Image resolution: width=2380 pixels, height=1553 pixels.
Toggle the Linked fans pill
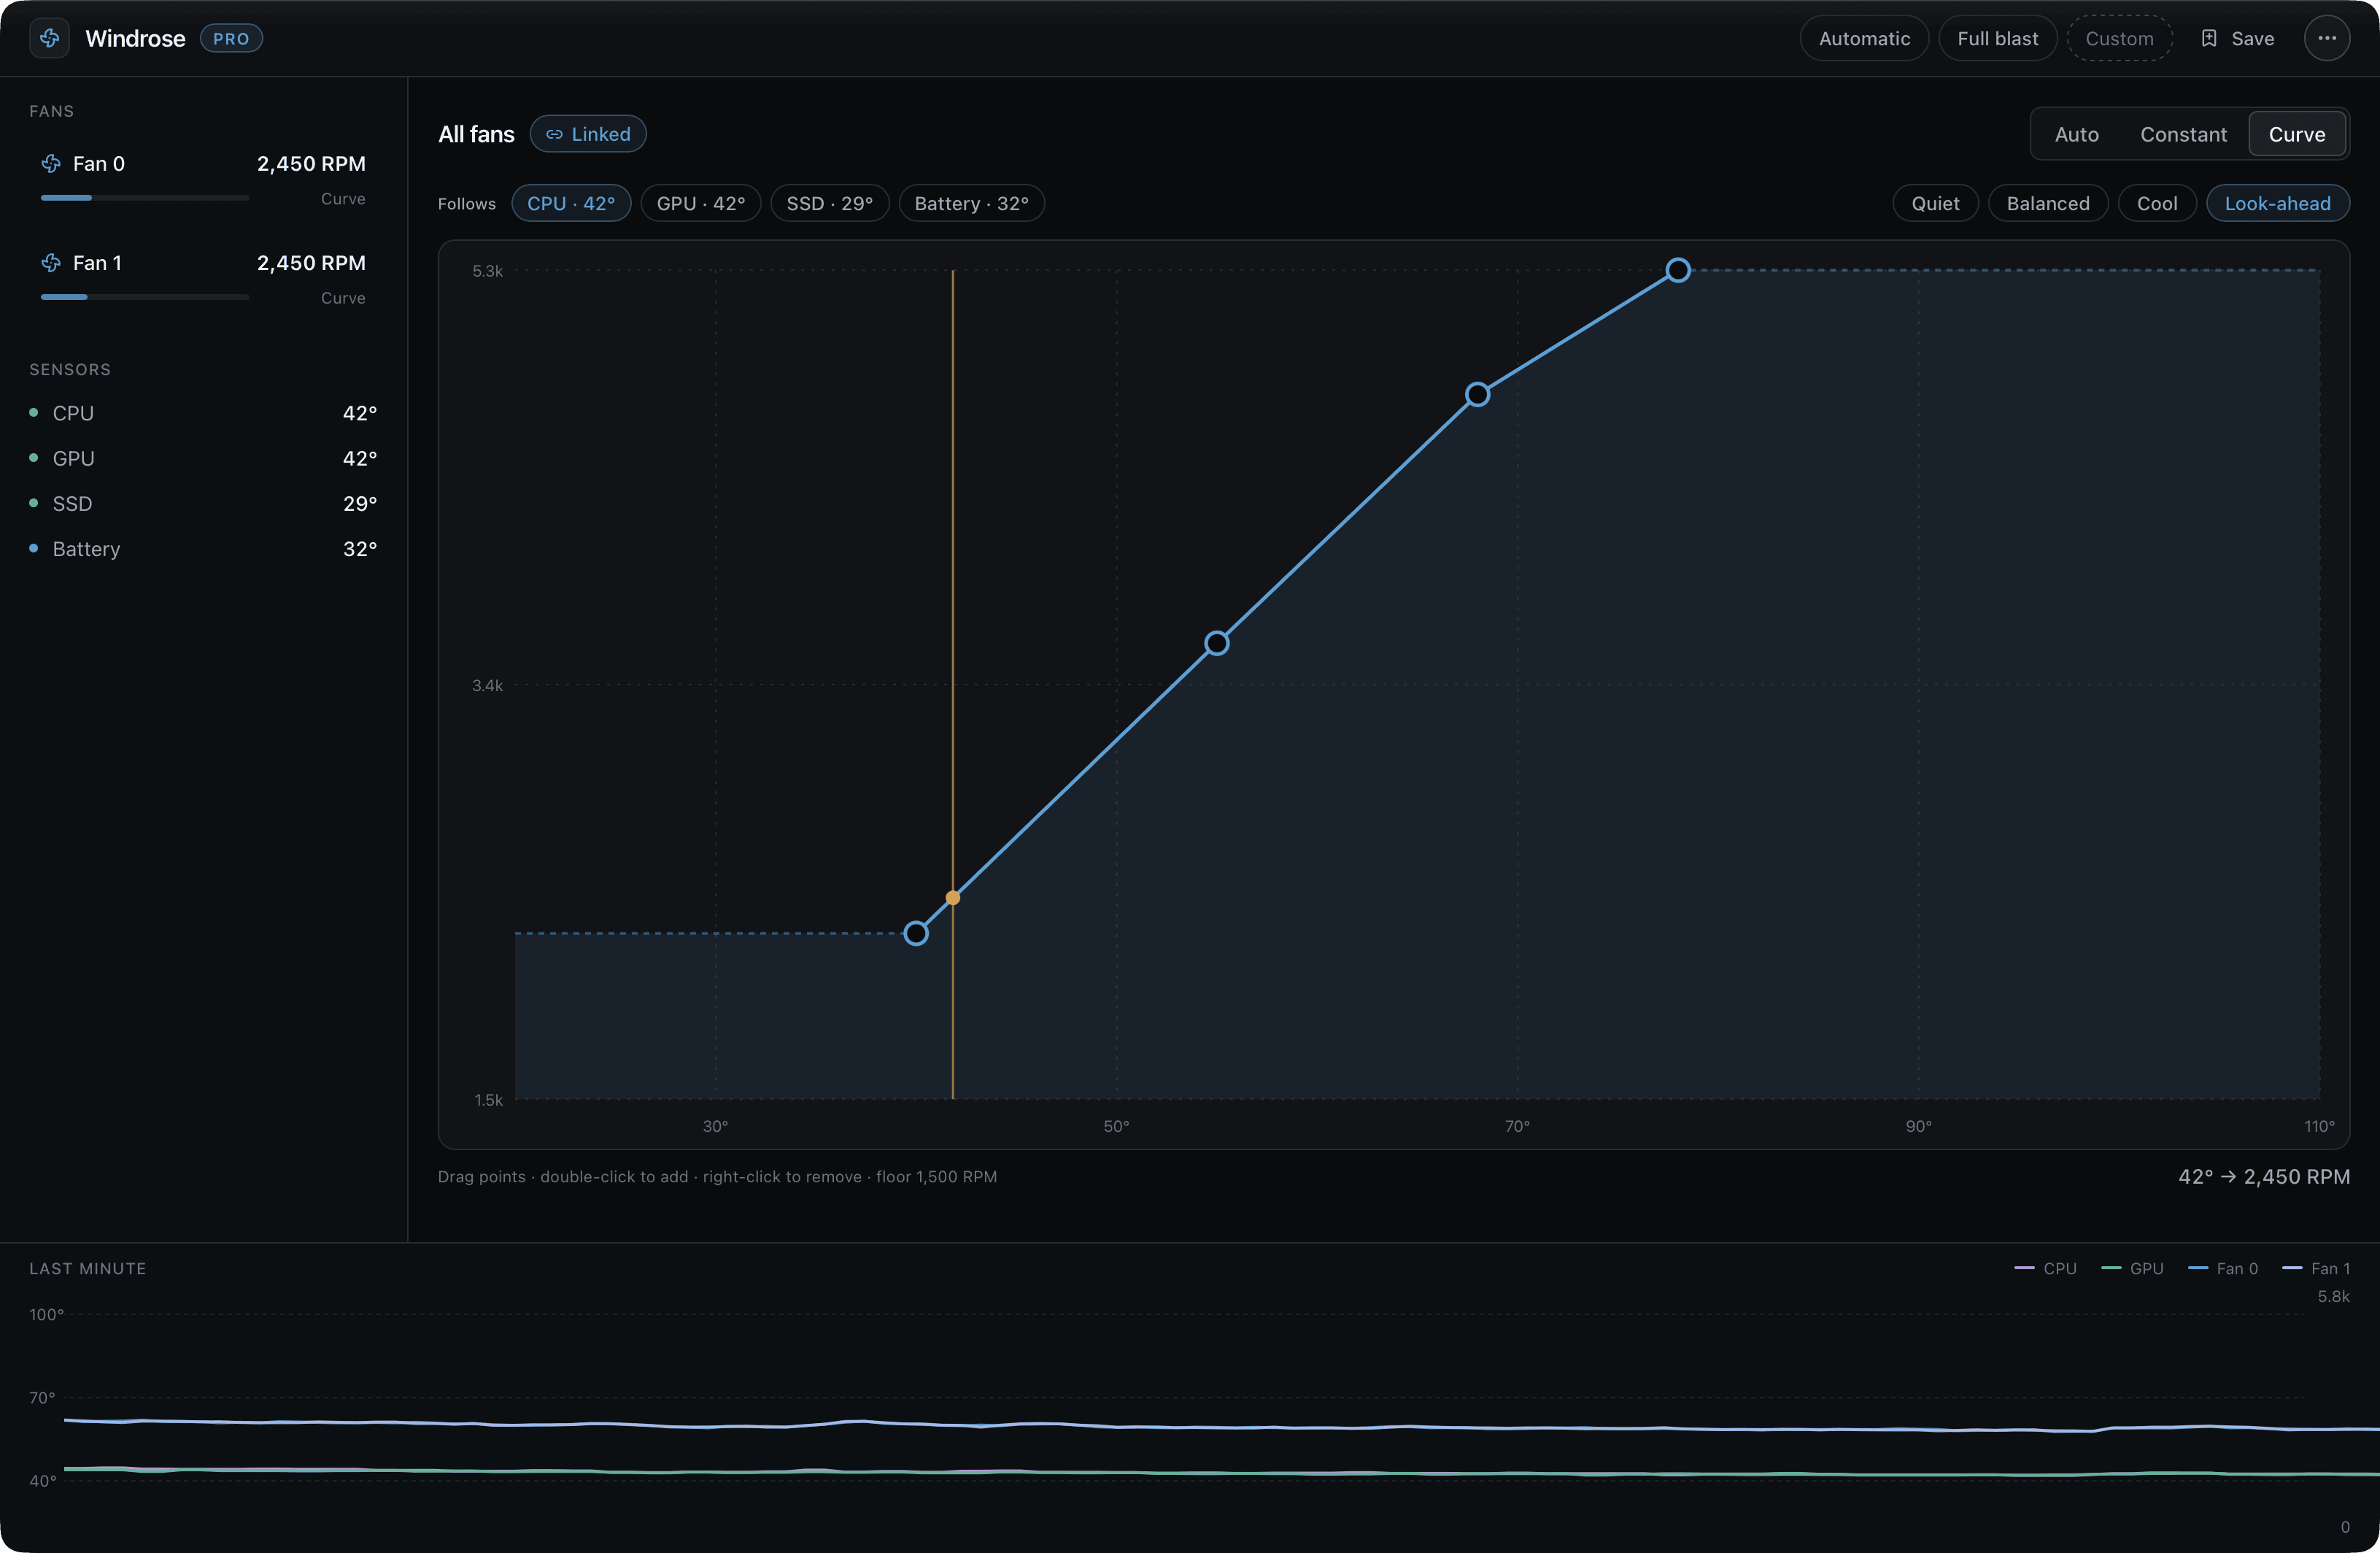[x=588, y=134]
